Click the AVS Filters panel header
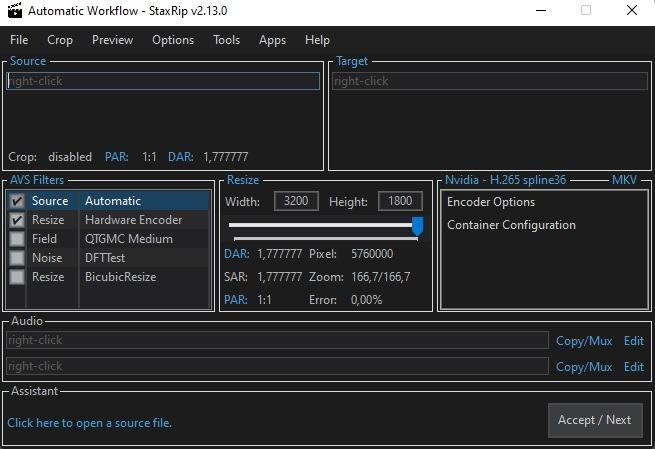Viewport: 655px width, 449px height. [x=37, y=180]
